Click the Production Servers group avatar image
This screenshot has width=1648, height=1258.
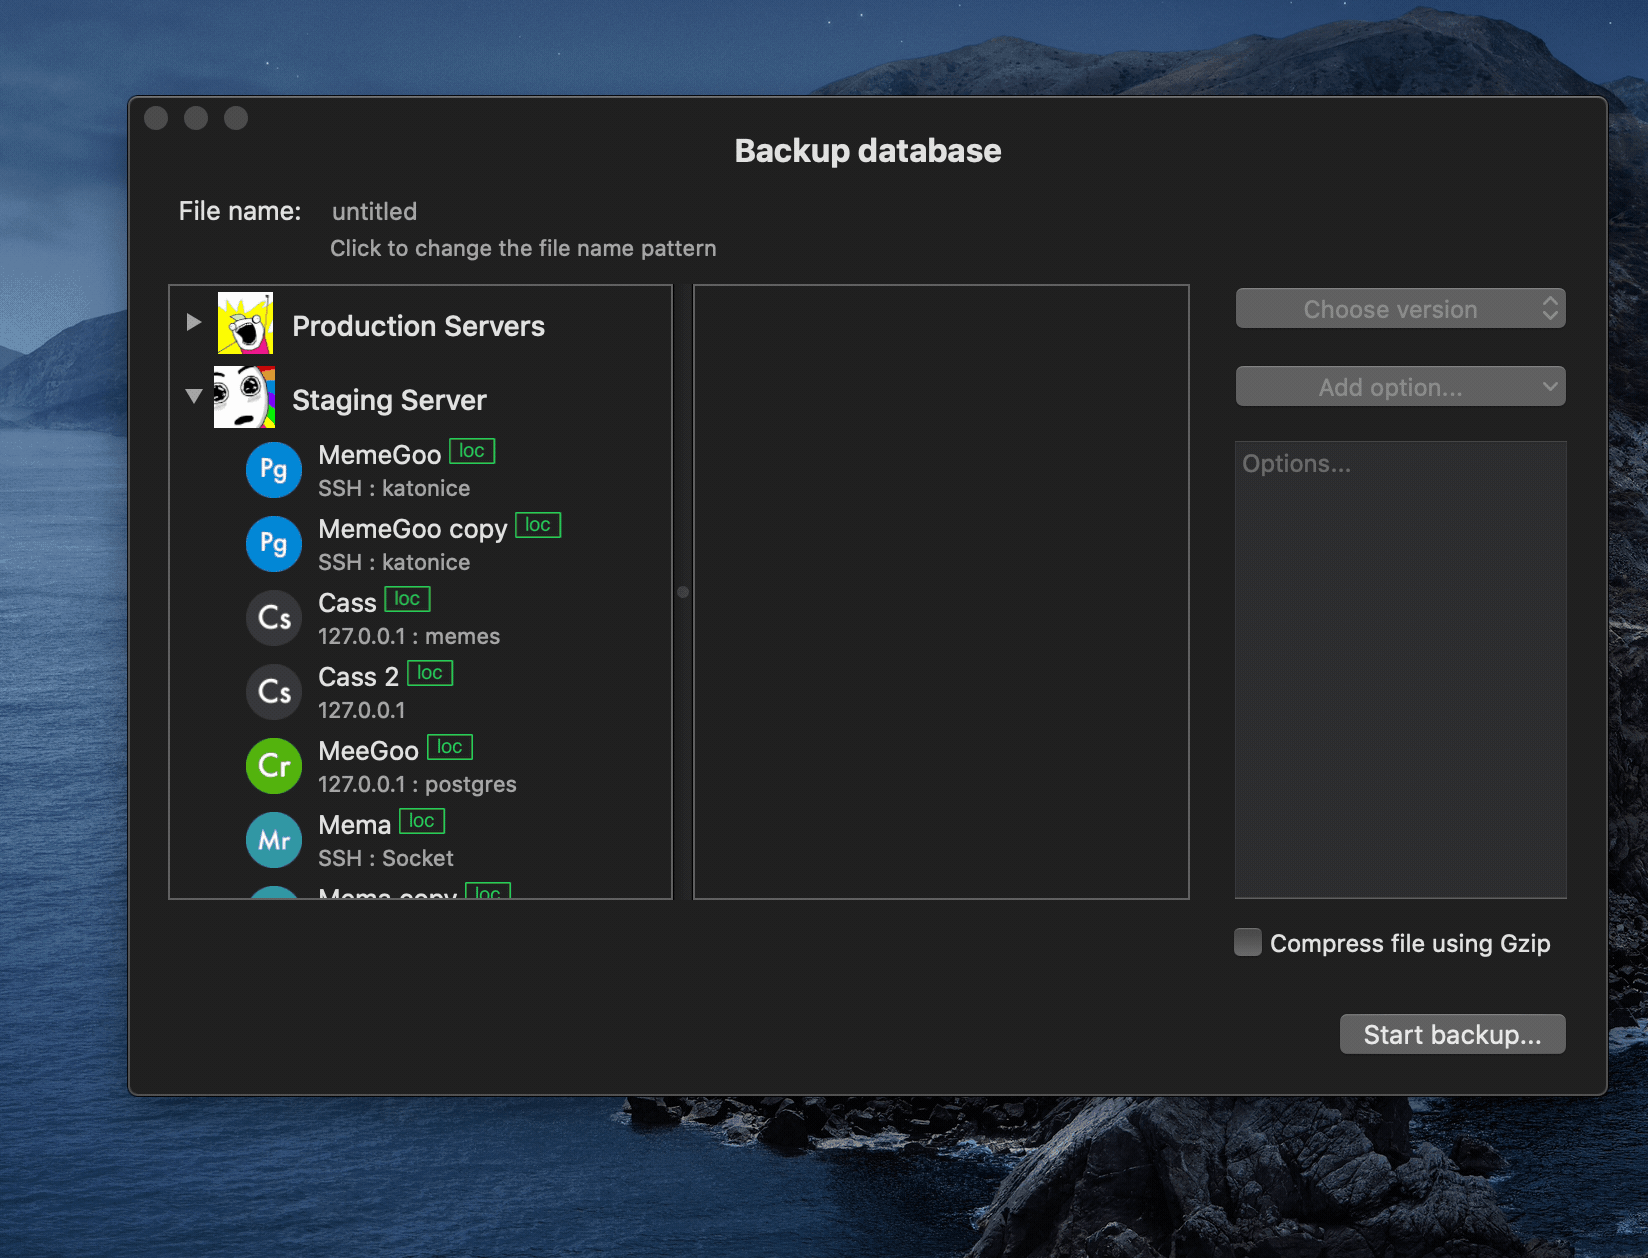245,323
